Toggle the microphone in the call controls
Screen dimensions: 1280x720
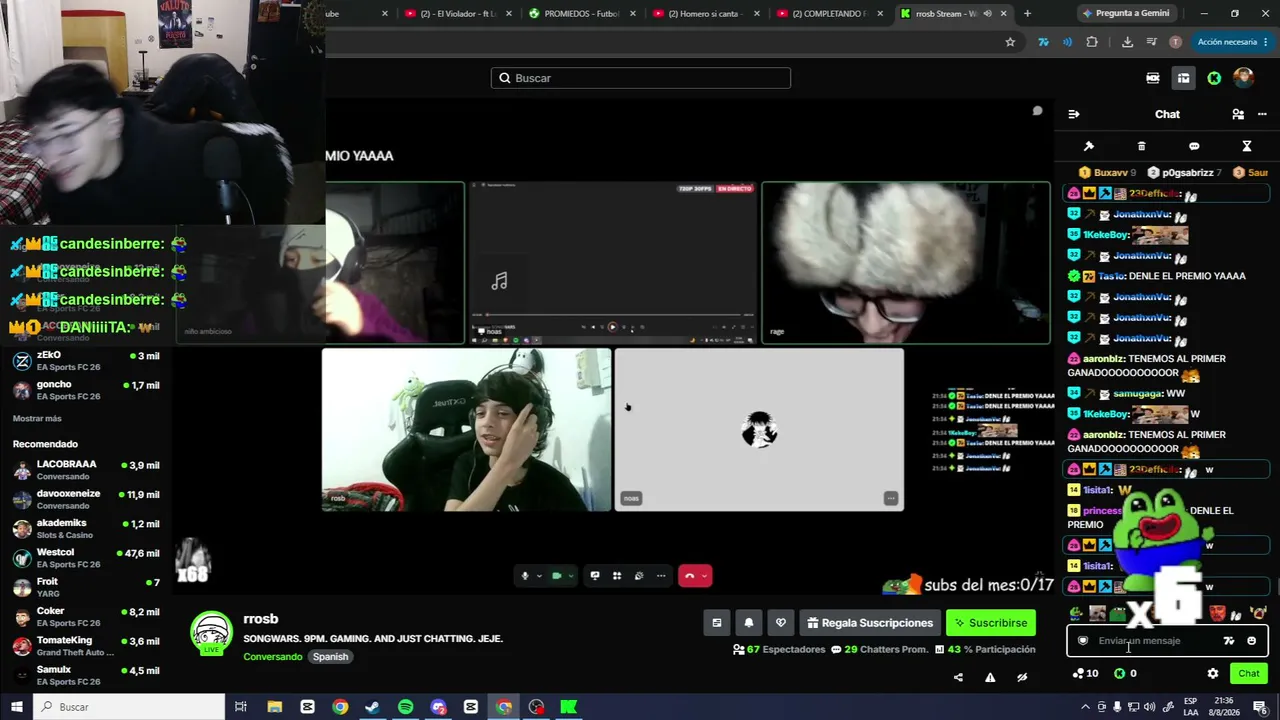tap(525, 576)
